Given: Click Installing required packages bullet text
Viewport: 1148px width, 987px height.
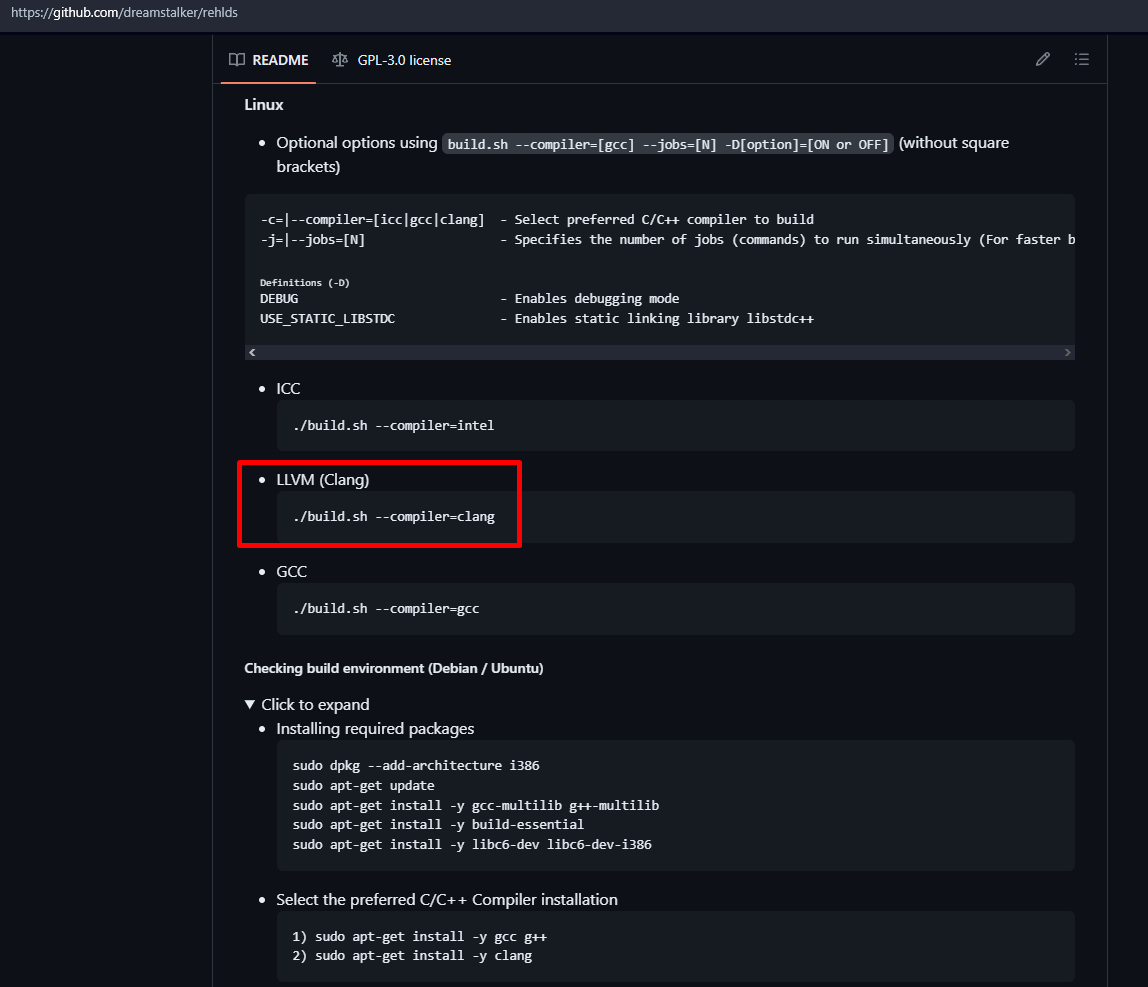Looking at the screenshot, I should pos(375,729).
